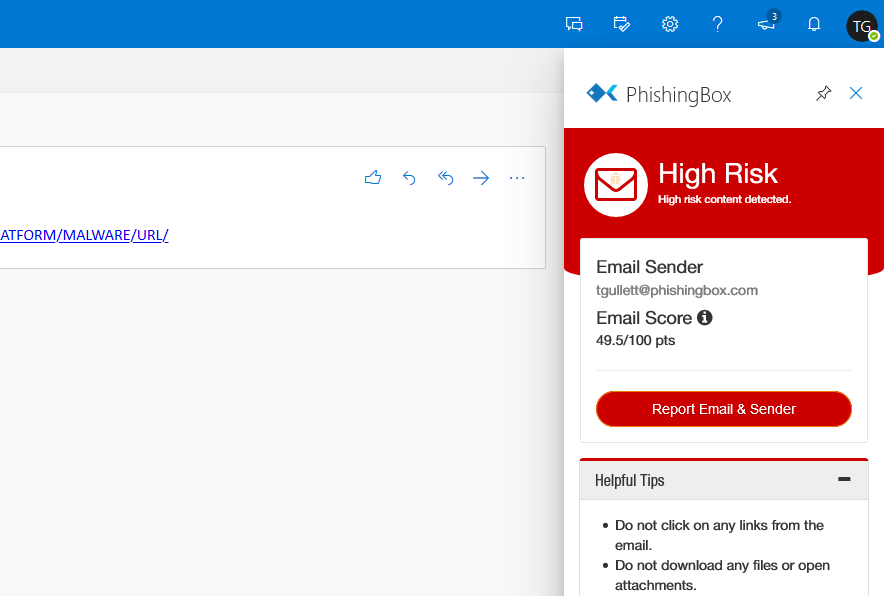Click the High Risk envelope icon
The width and height of the screenshot is (884, 596).
coord(616,185)
